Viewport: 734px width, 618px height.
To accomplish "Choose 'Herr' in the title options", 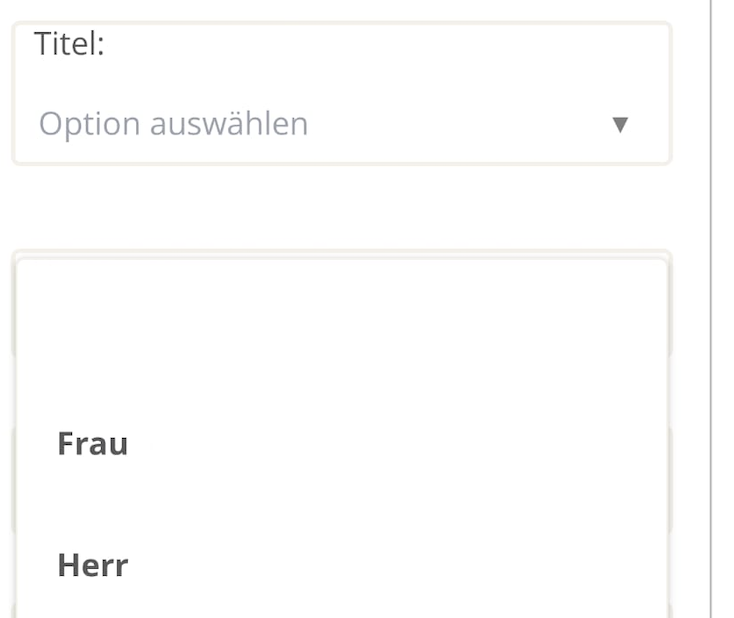I will click(93, 565).
